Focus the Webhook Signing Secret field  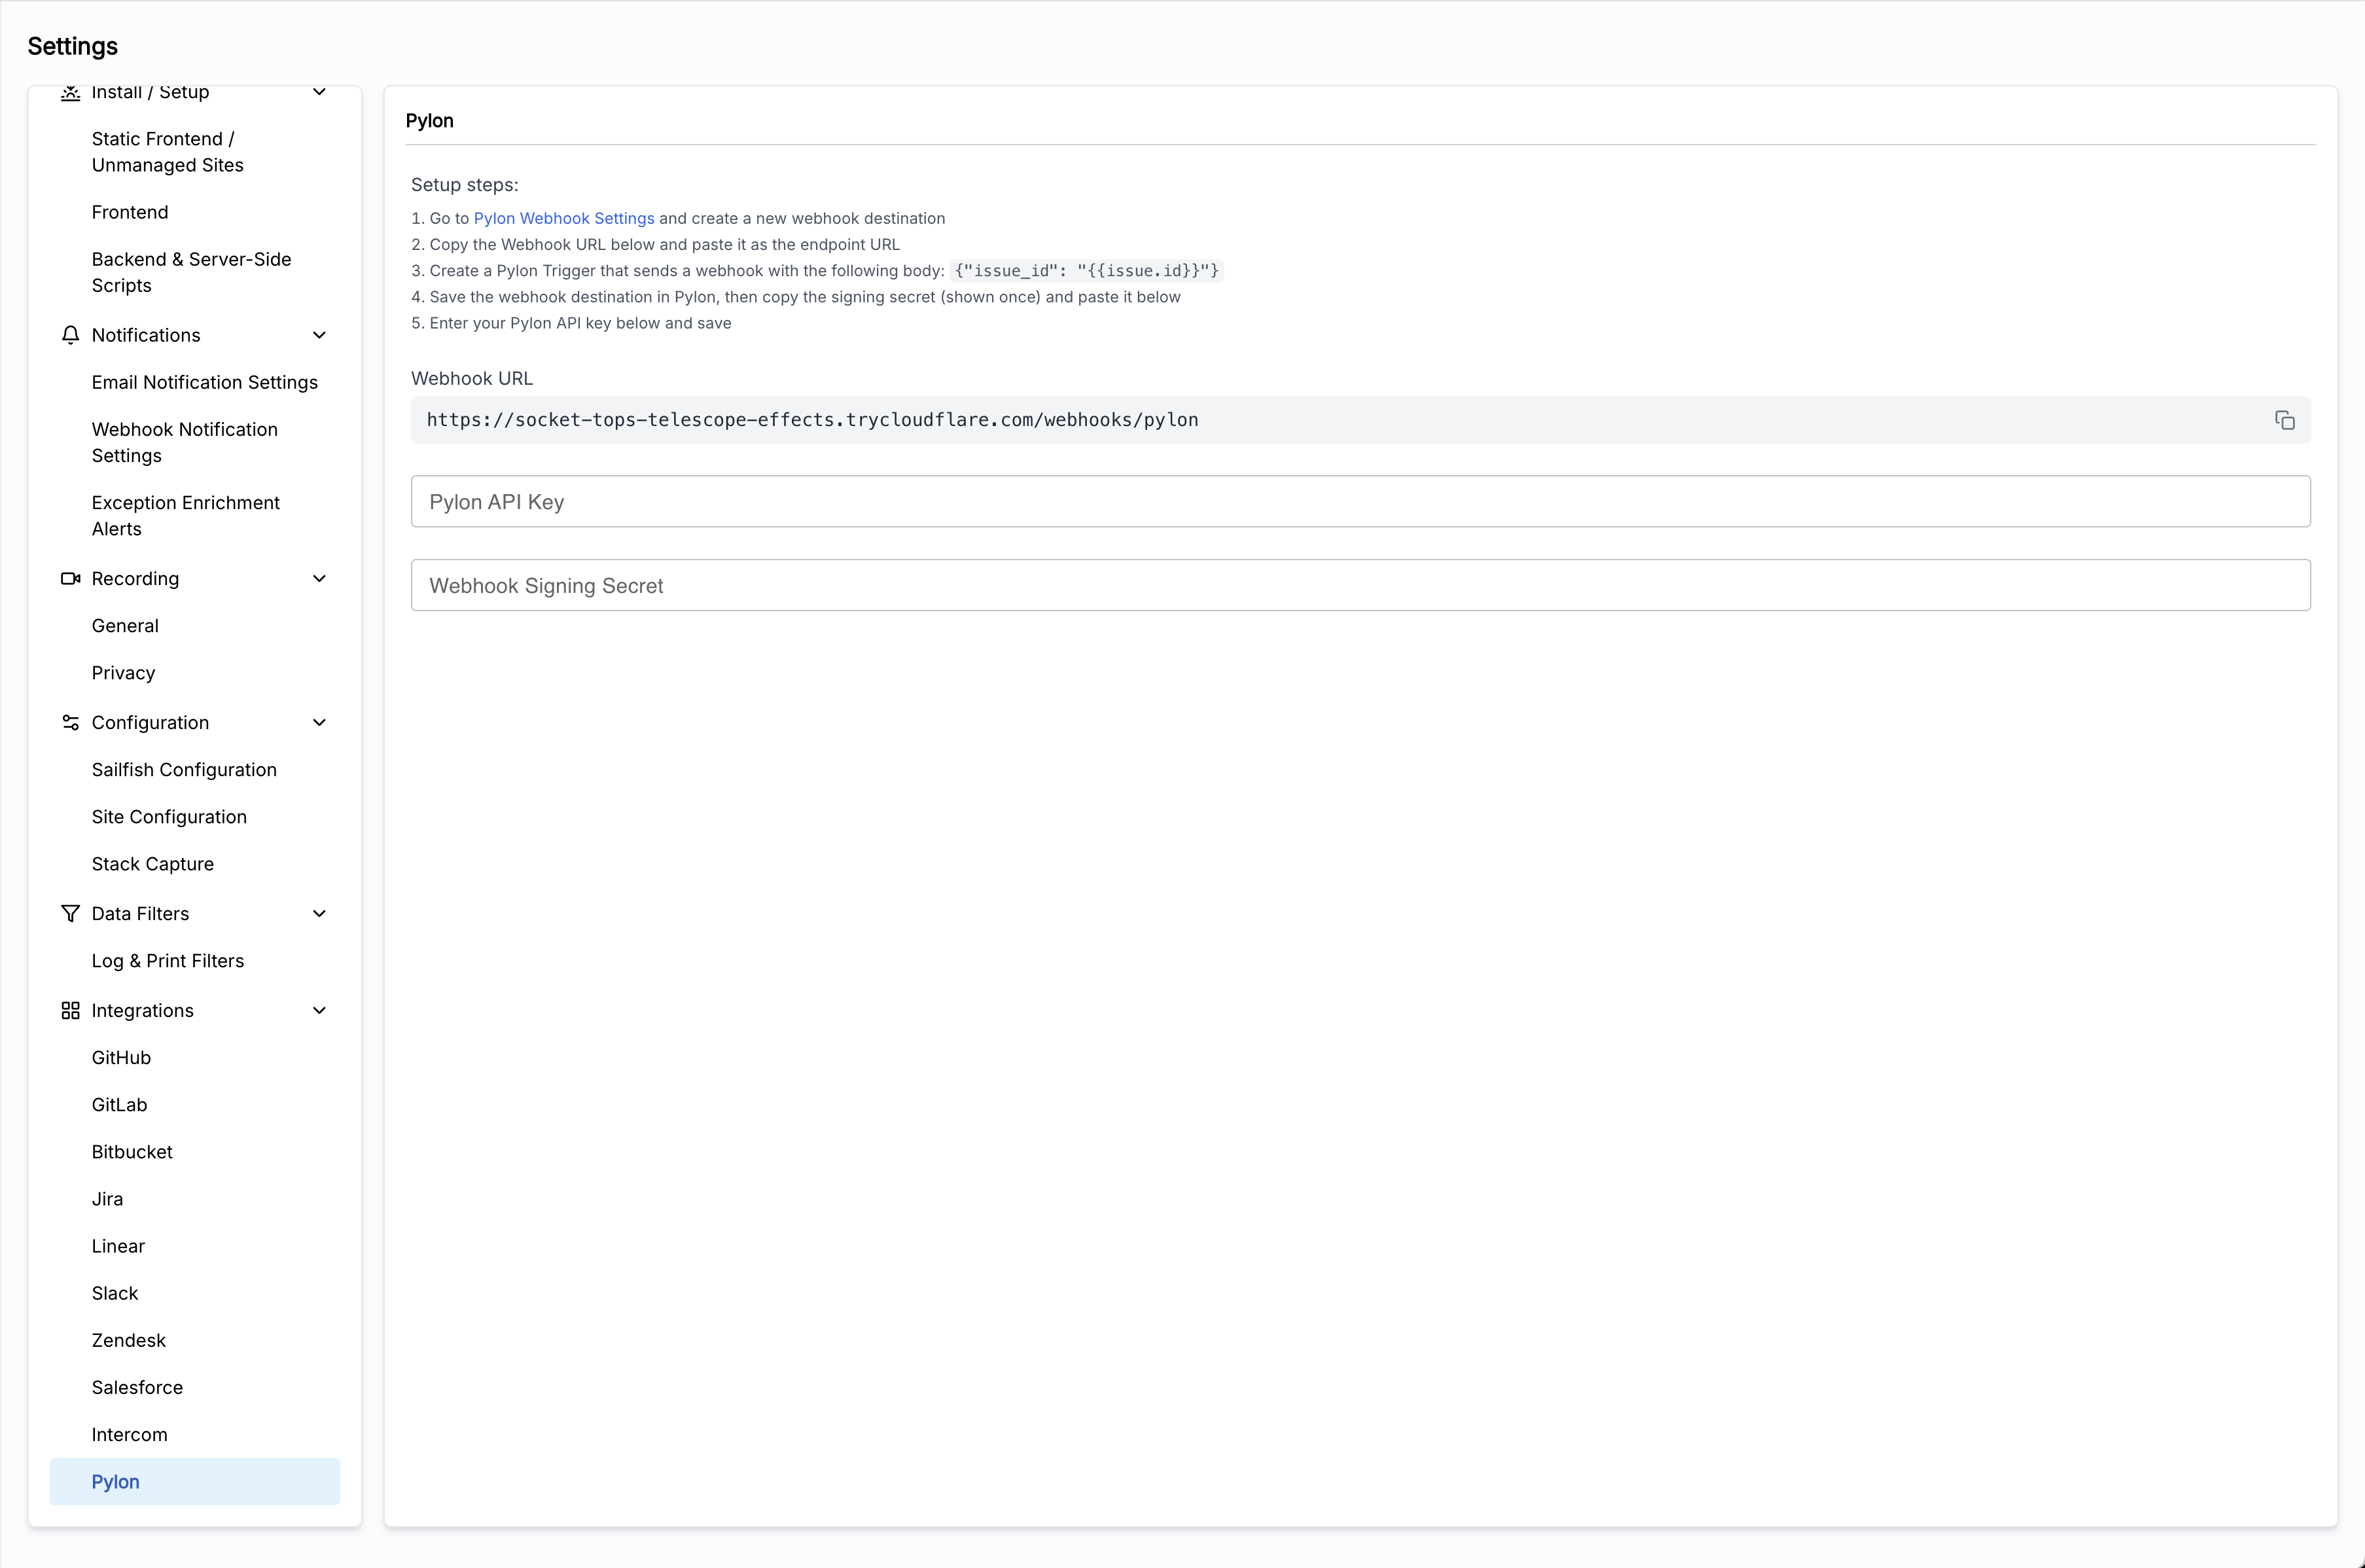[x=1360, y=585]
